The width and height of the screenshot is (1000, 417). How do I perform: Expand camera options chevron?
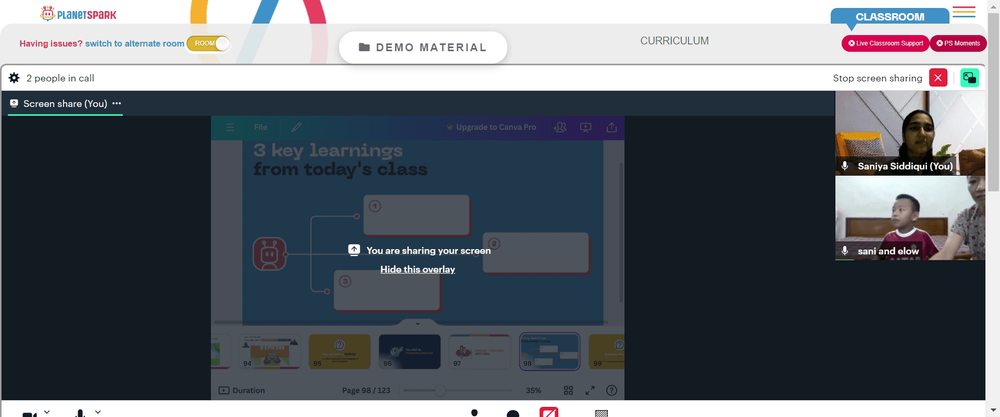click(x=47, y=411)
